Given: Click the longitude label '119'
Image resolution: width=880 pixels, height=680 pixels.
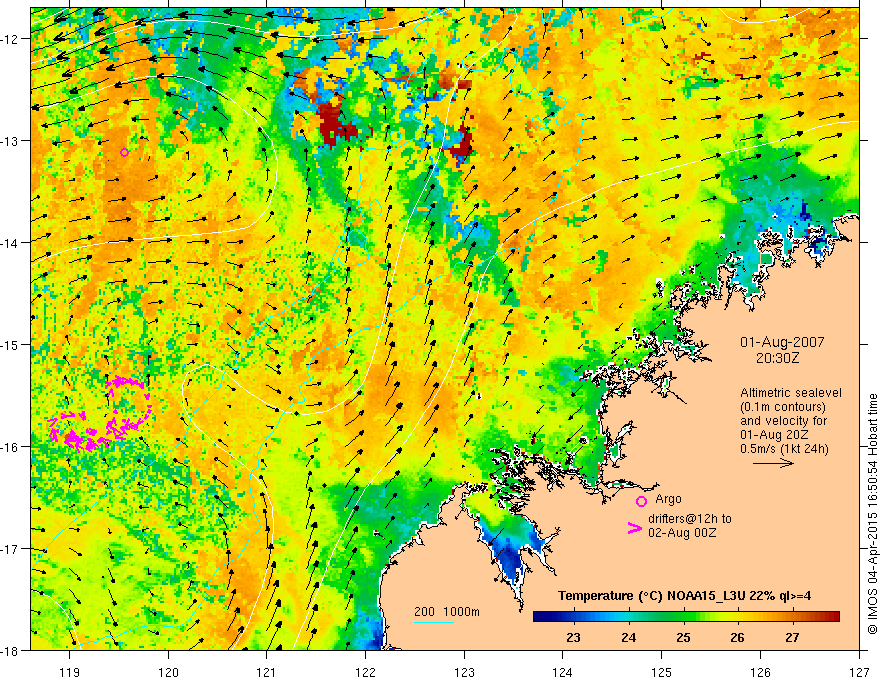Looking at the screenshot, I should [70, 672].
